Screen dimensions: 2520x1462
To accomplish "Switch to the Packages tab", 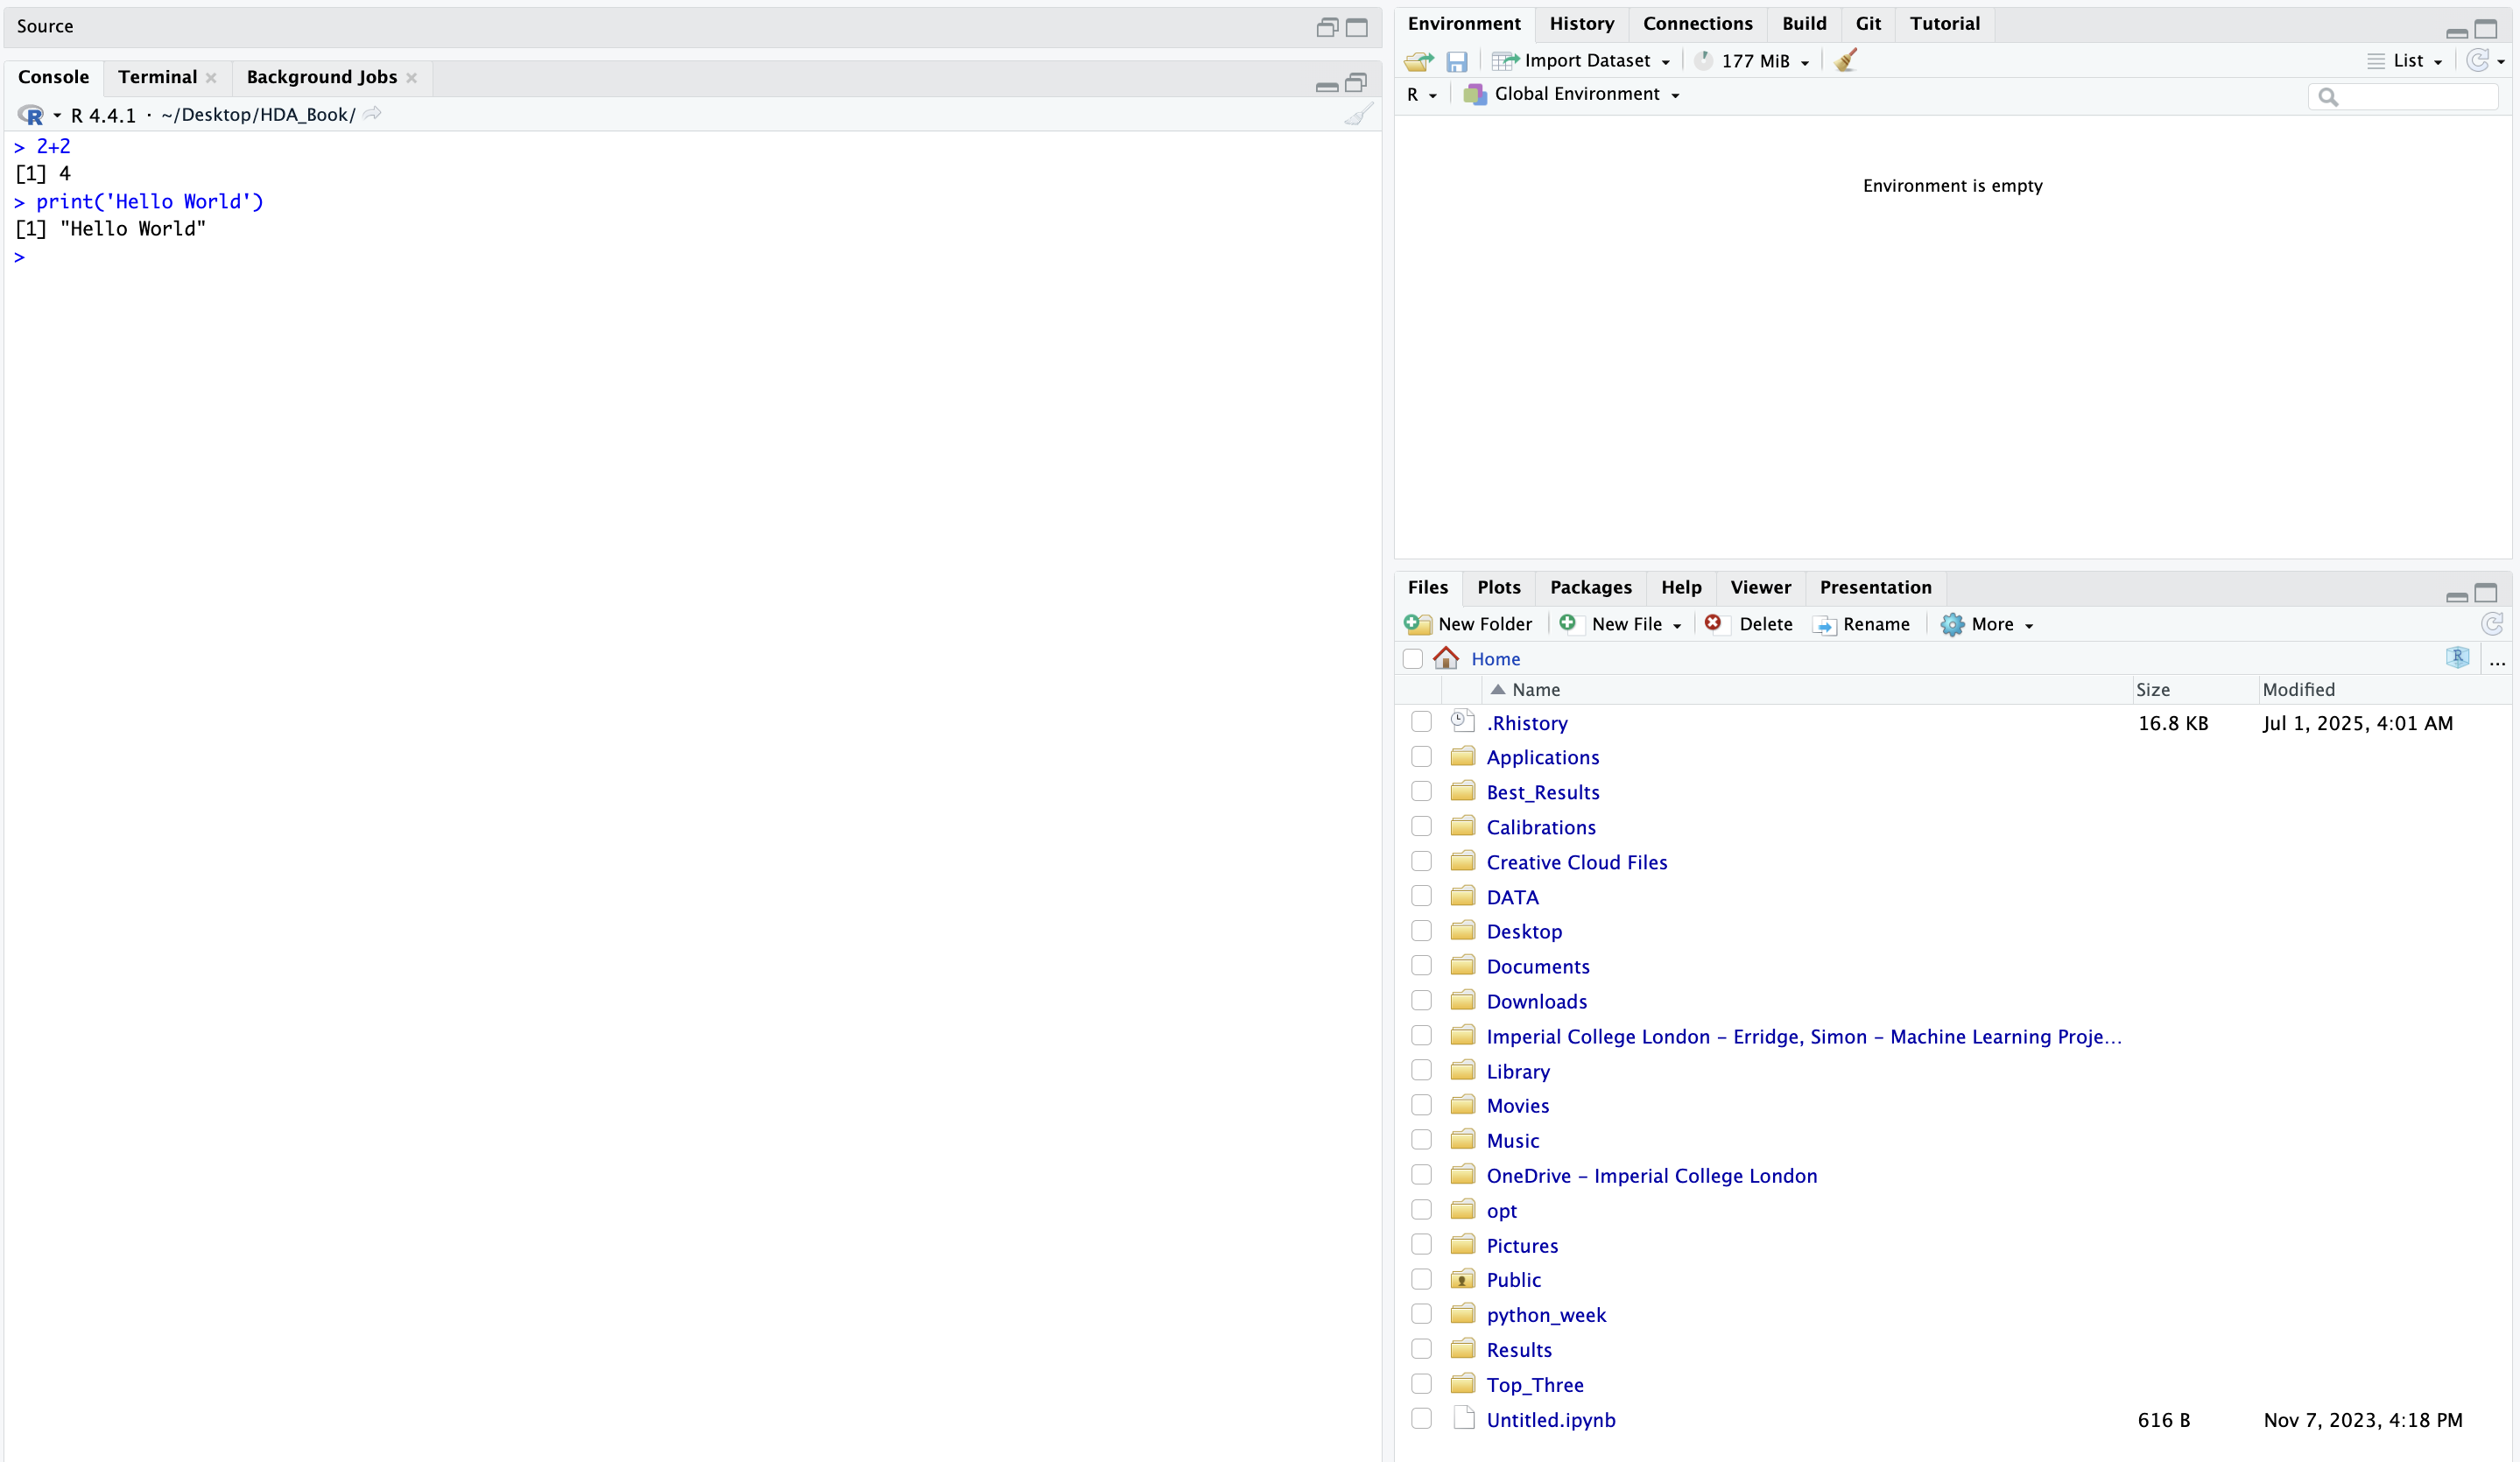I will [x=1590, y=588].
